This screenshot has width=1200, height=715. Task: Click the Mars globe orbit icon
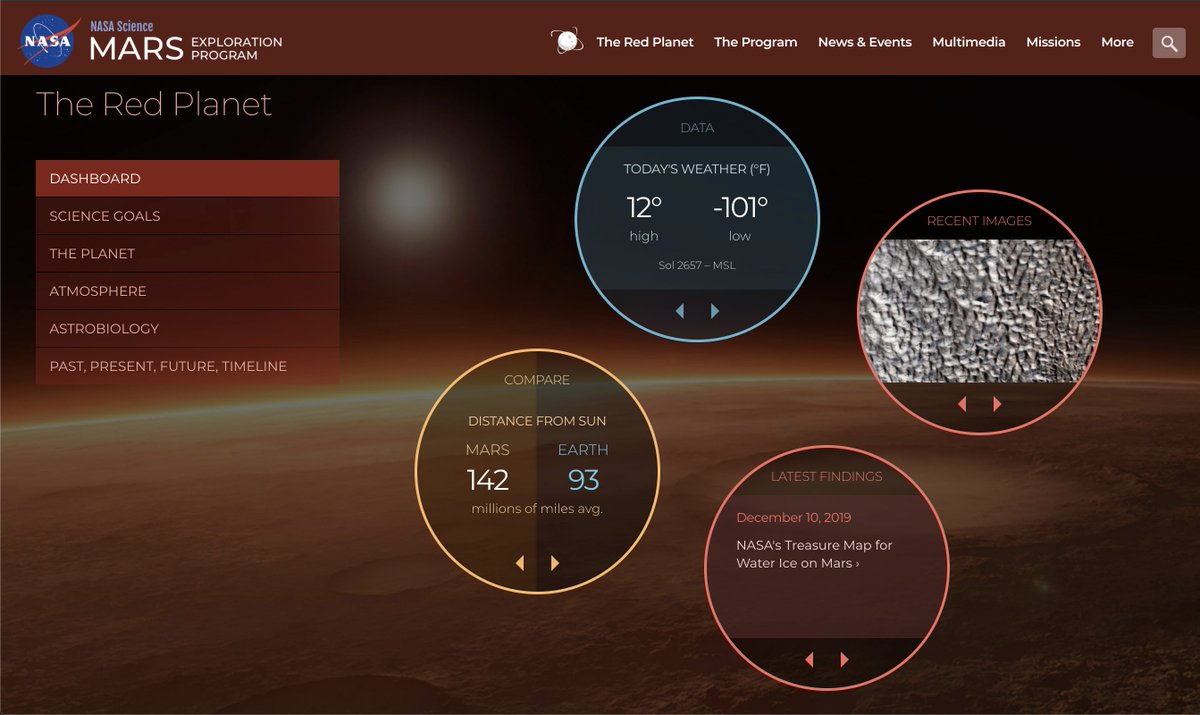(x=567, y=41)
